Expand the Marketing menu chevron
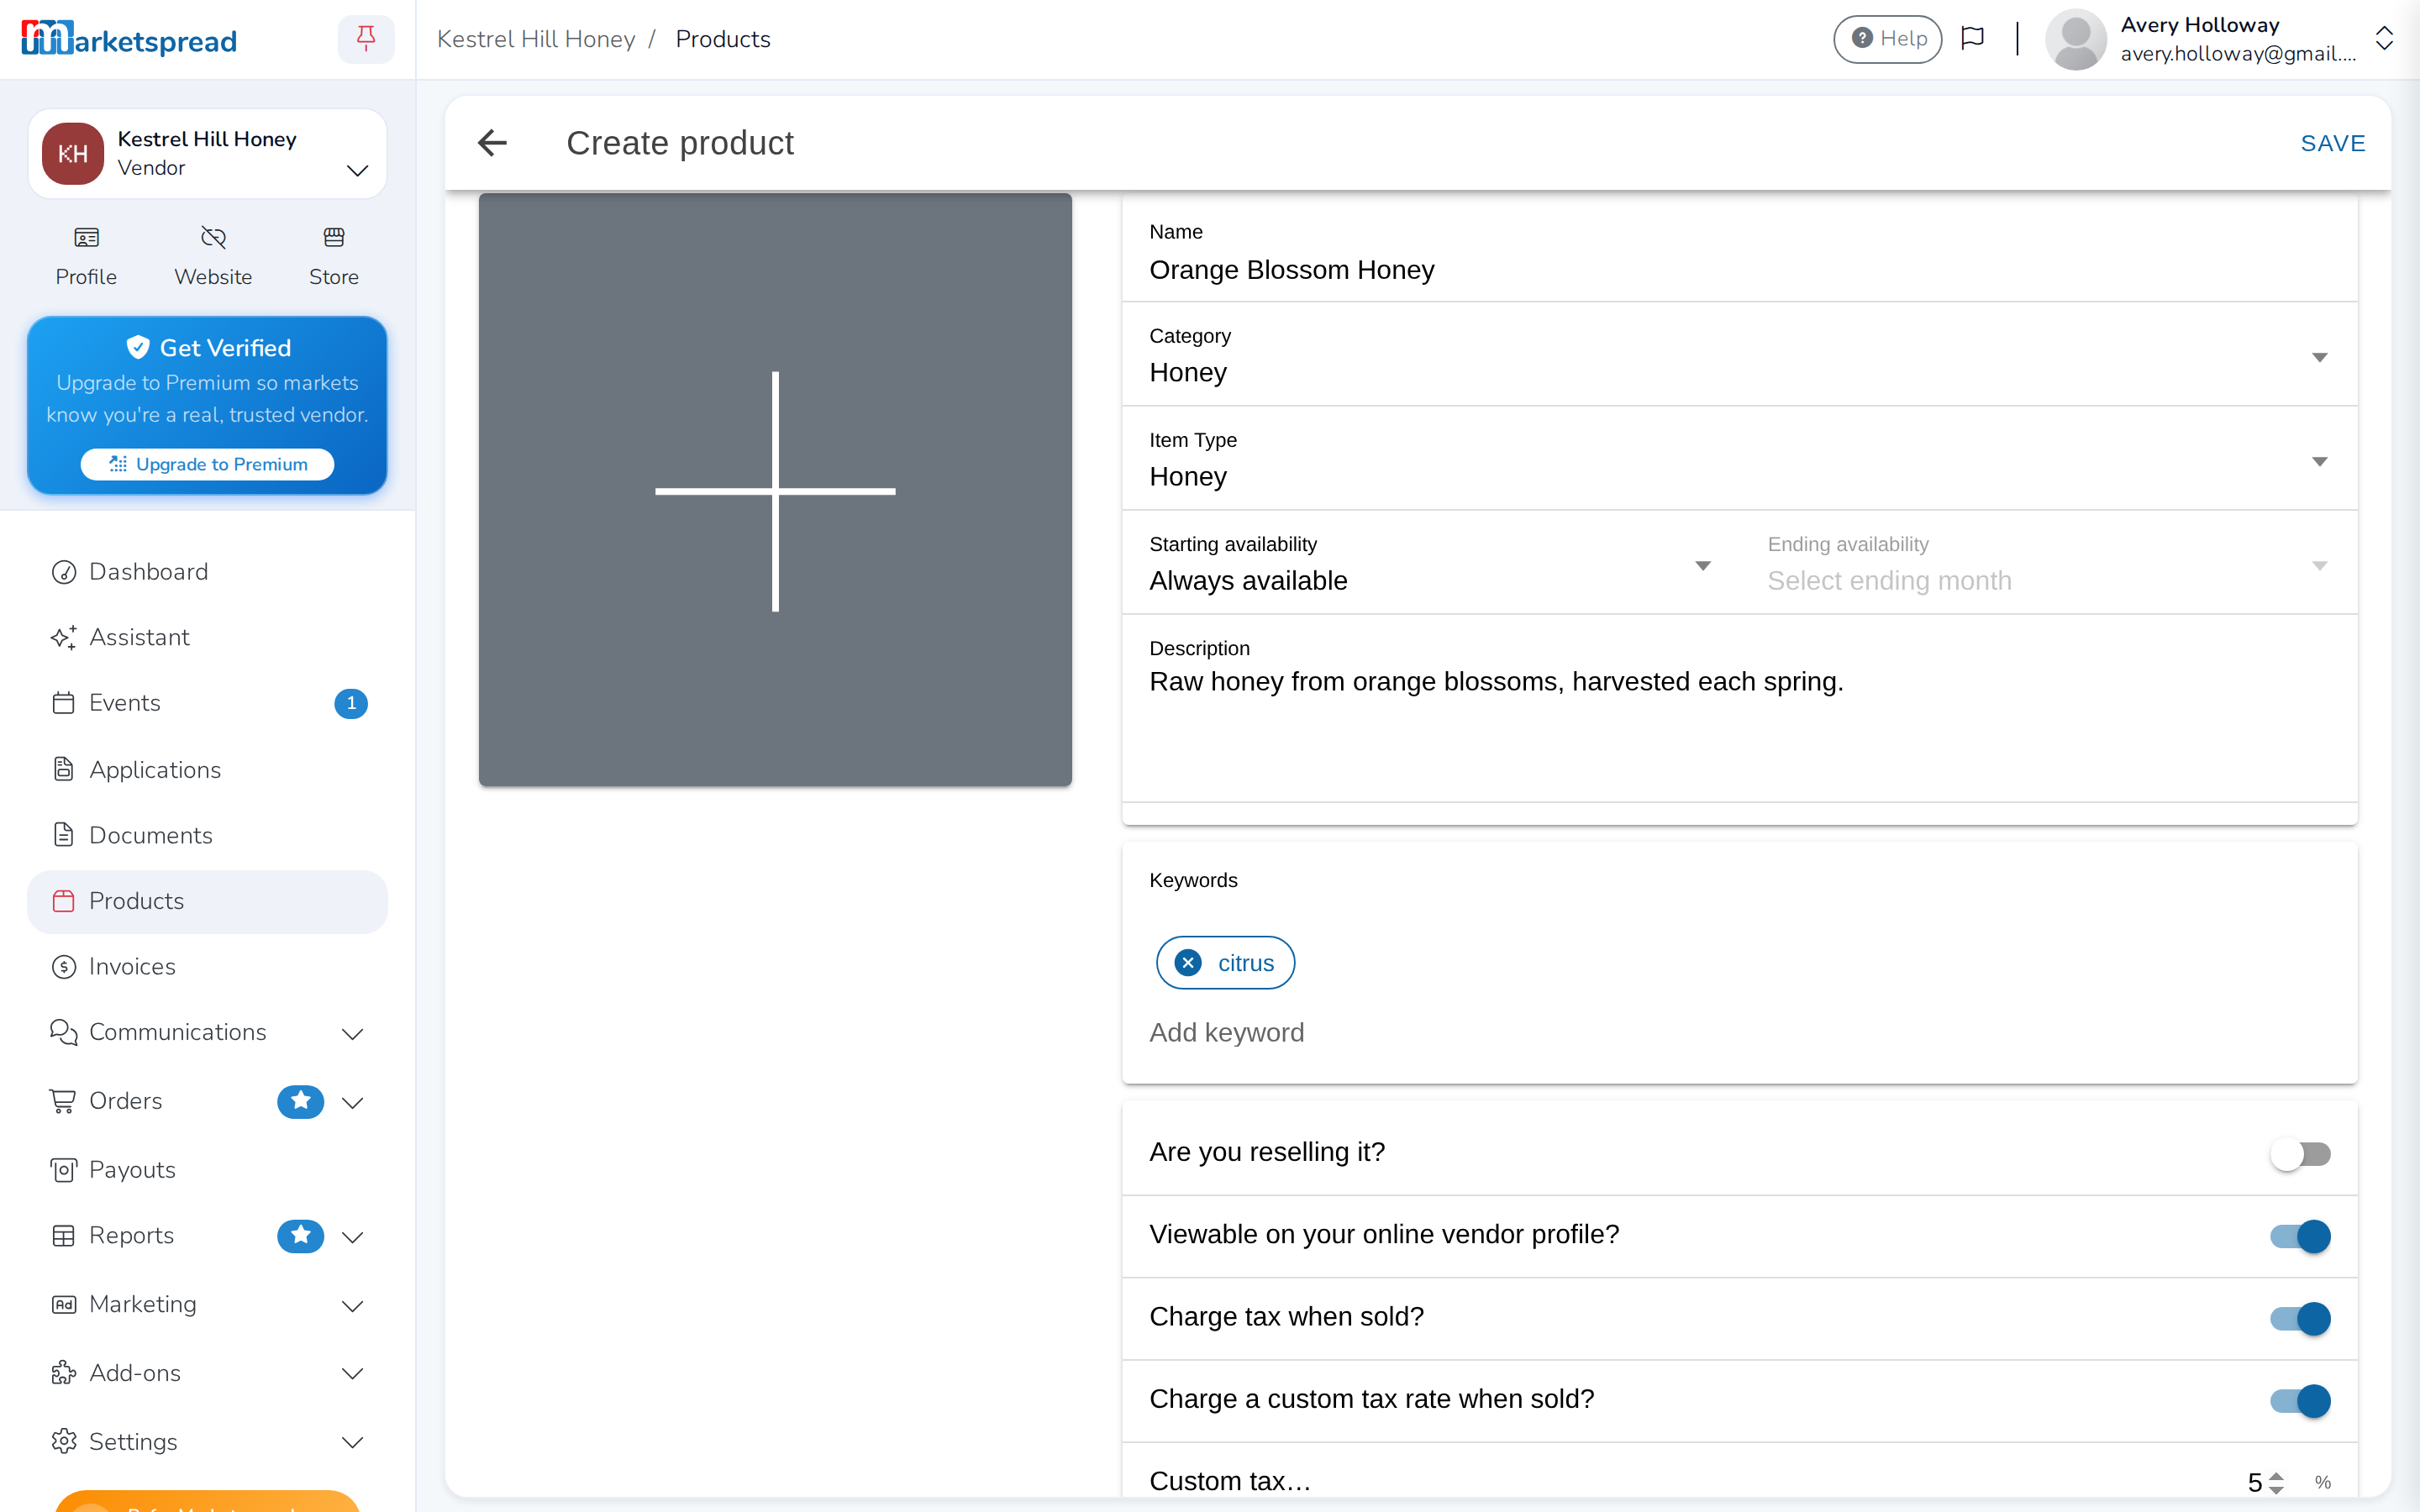 [x=352, y=1305]
